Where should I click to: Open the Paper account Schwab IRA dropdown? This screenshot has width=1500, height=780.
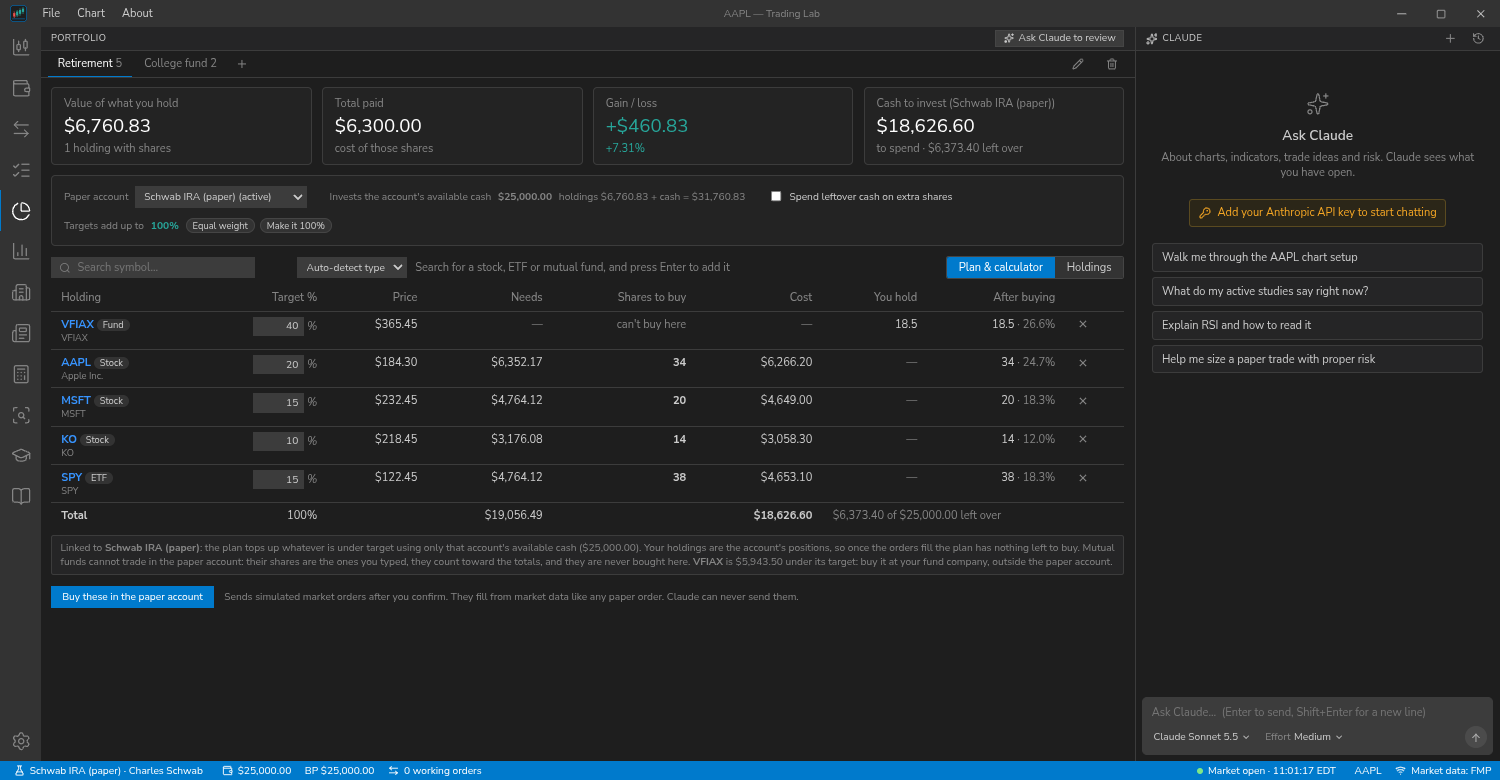[x=221, y=197]
